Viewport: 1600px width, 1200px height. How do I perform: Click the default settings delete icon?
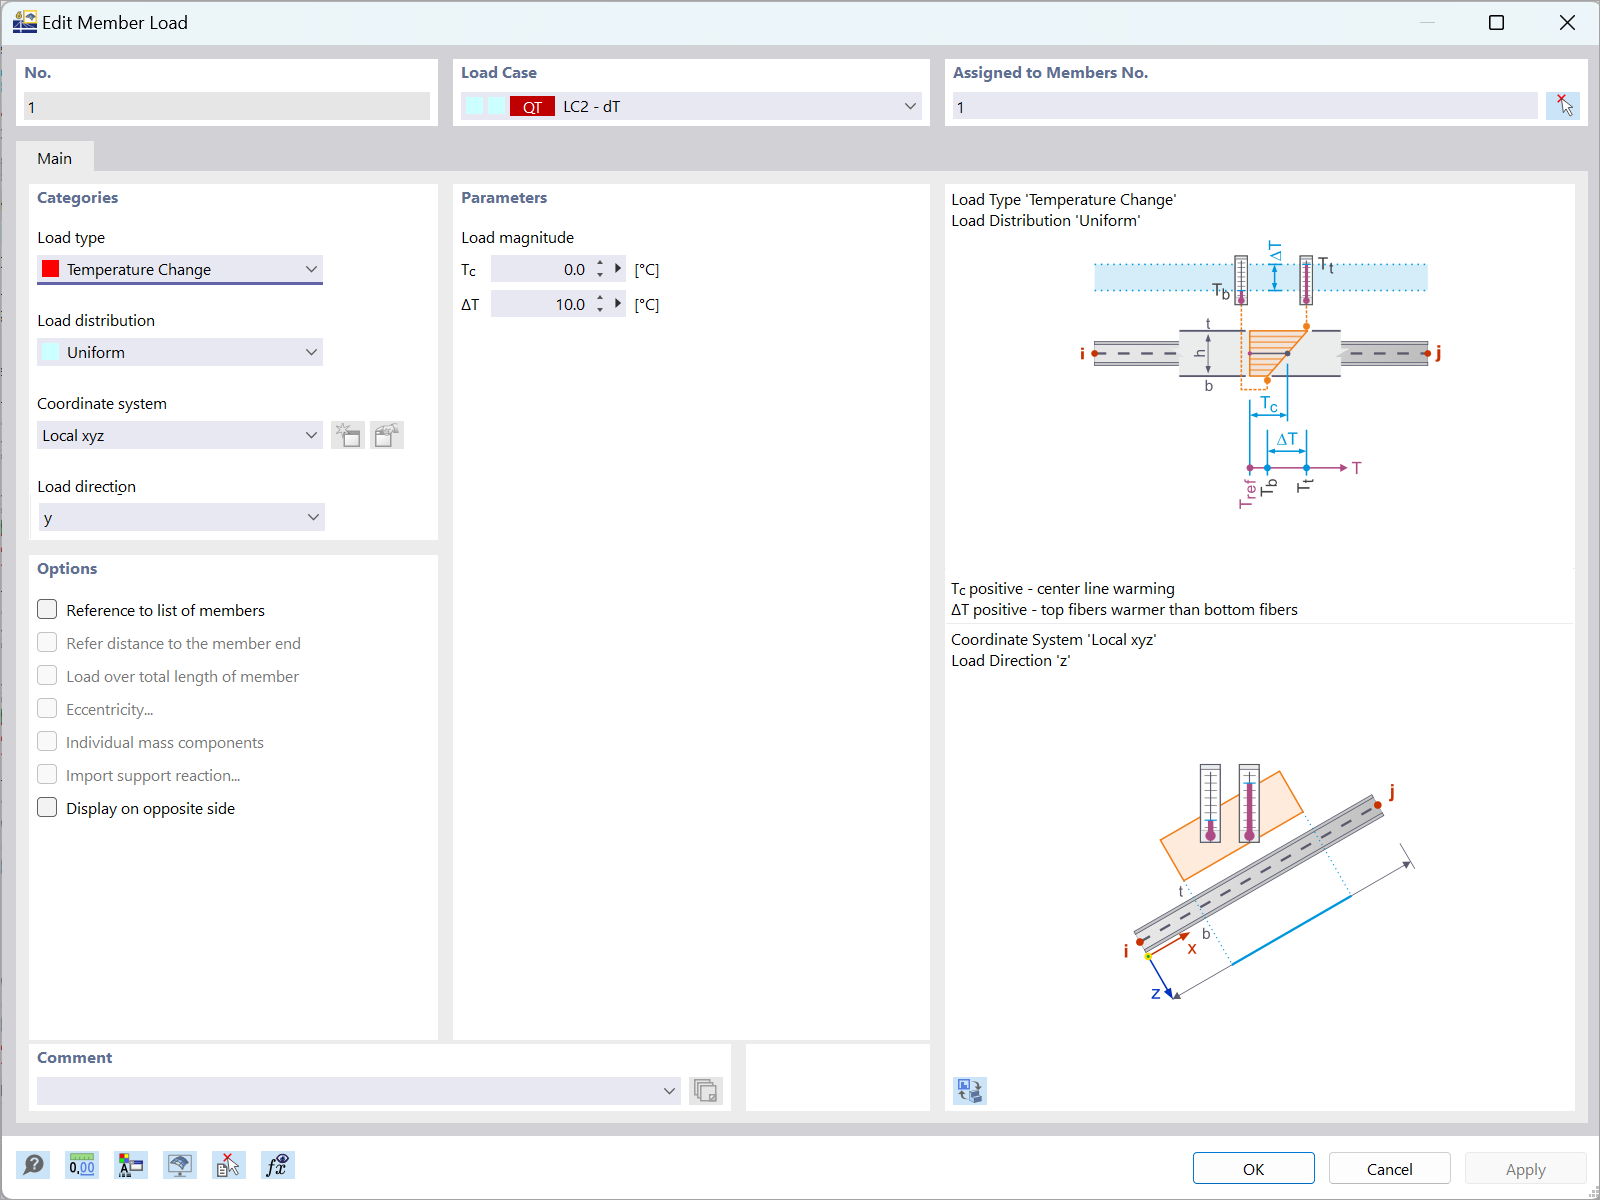[x=228, y=1164]
